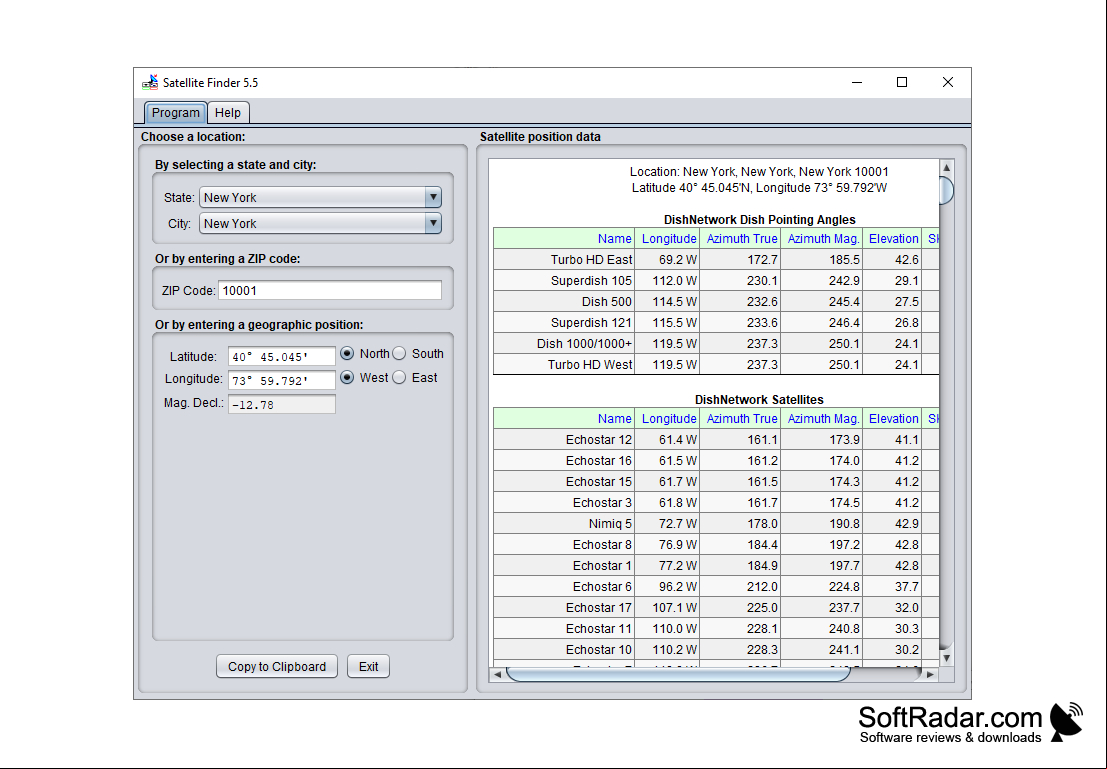Click Name header in DishNetwork Satellites table
The image size is (1107, 769).
pyautogui.click(x=564, y=419)
